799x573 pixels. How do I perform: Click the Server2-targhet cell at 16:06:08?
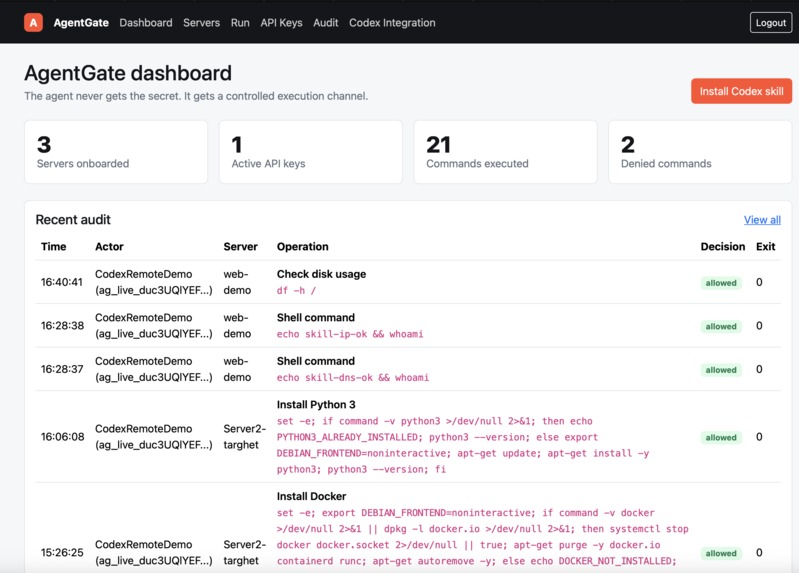coord(245,437)
